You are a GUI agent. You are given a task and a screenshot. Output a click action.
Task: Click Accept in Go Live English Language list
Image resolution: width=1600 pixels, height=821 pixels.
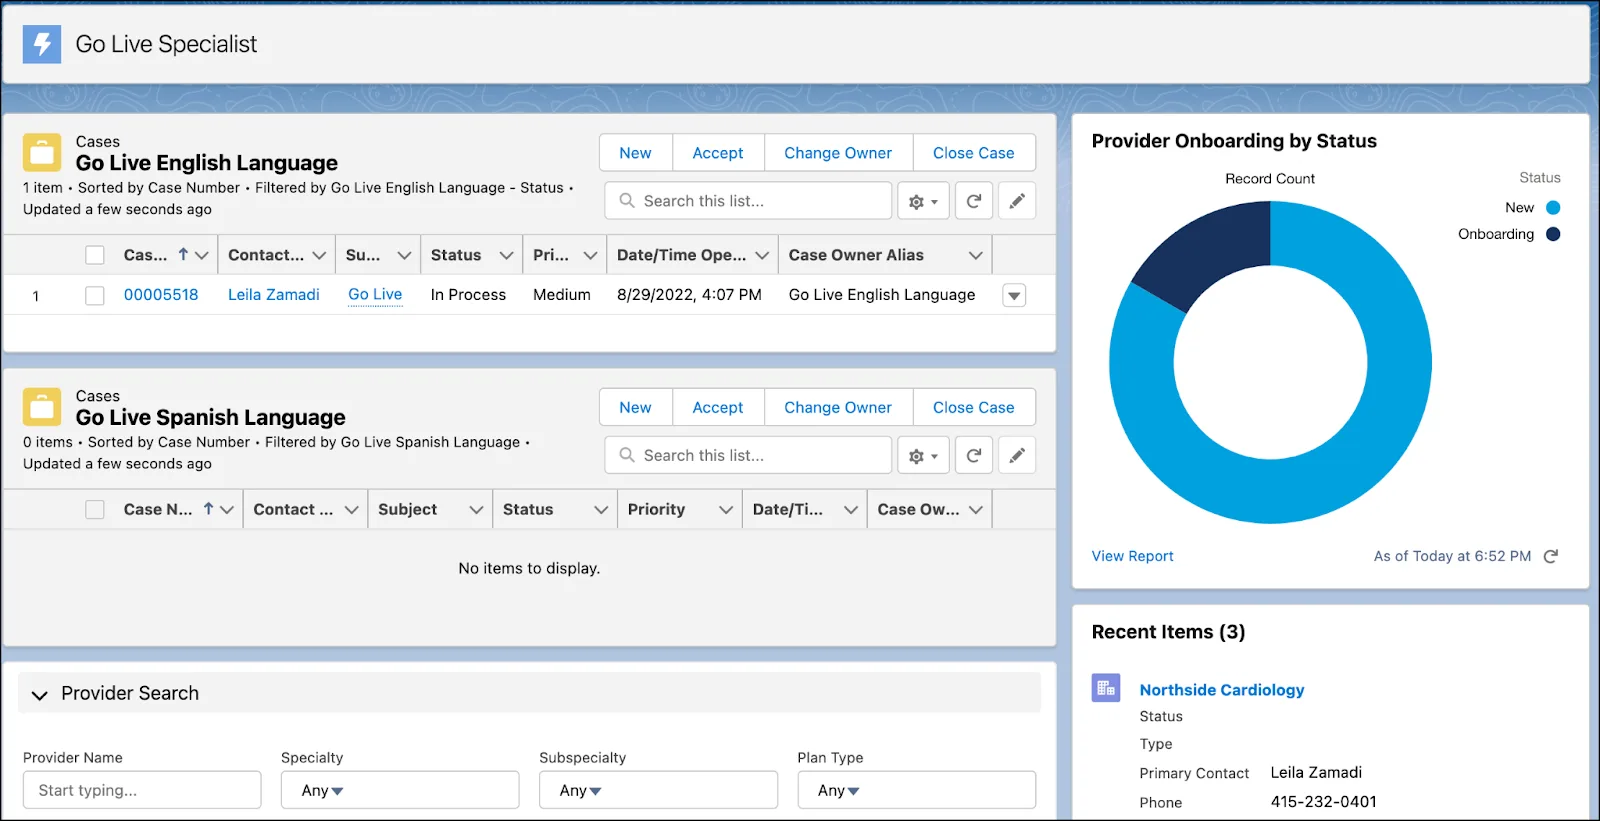718,153
